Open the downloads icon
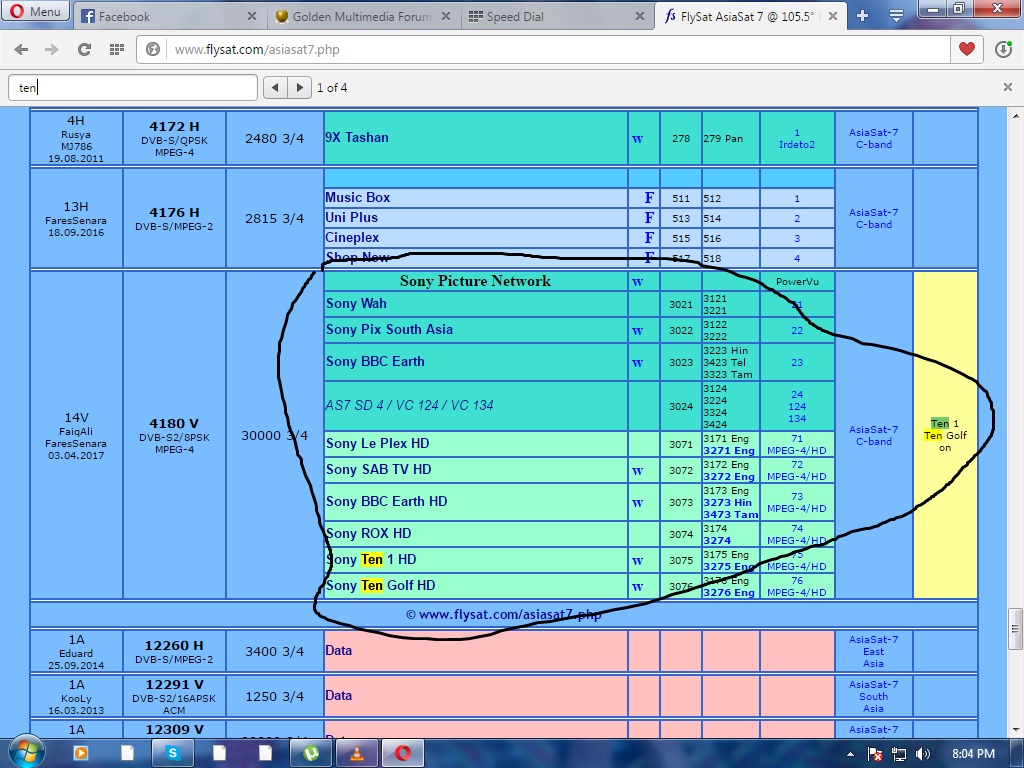The image size is (1024, 768). (x=1004, y=50)
